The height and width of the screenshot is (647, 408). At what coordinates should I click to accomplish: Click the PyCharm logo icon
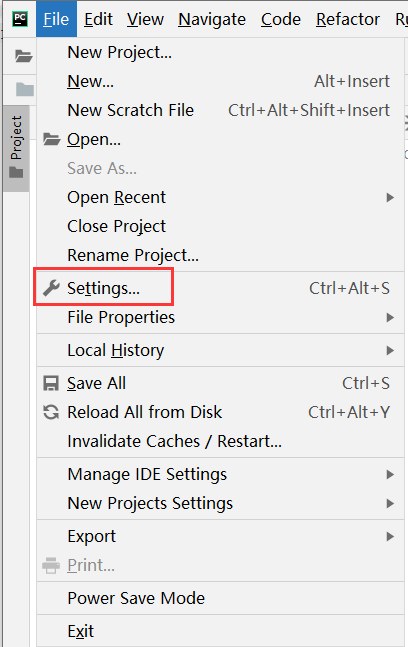[x=20, y=19]
